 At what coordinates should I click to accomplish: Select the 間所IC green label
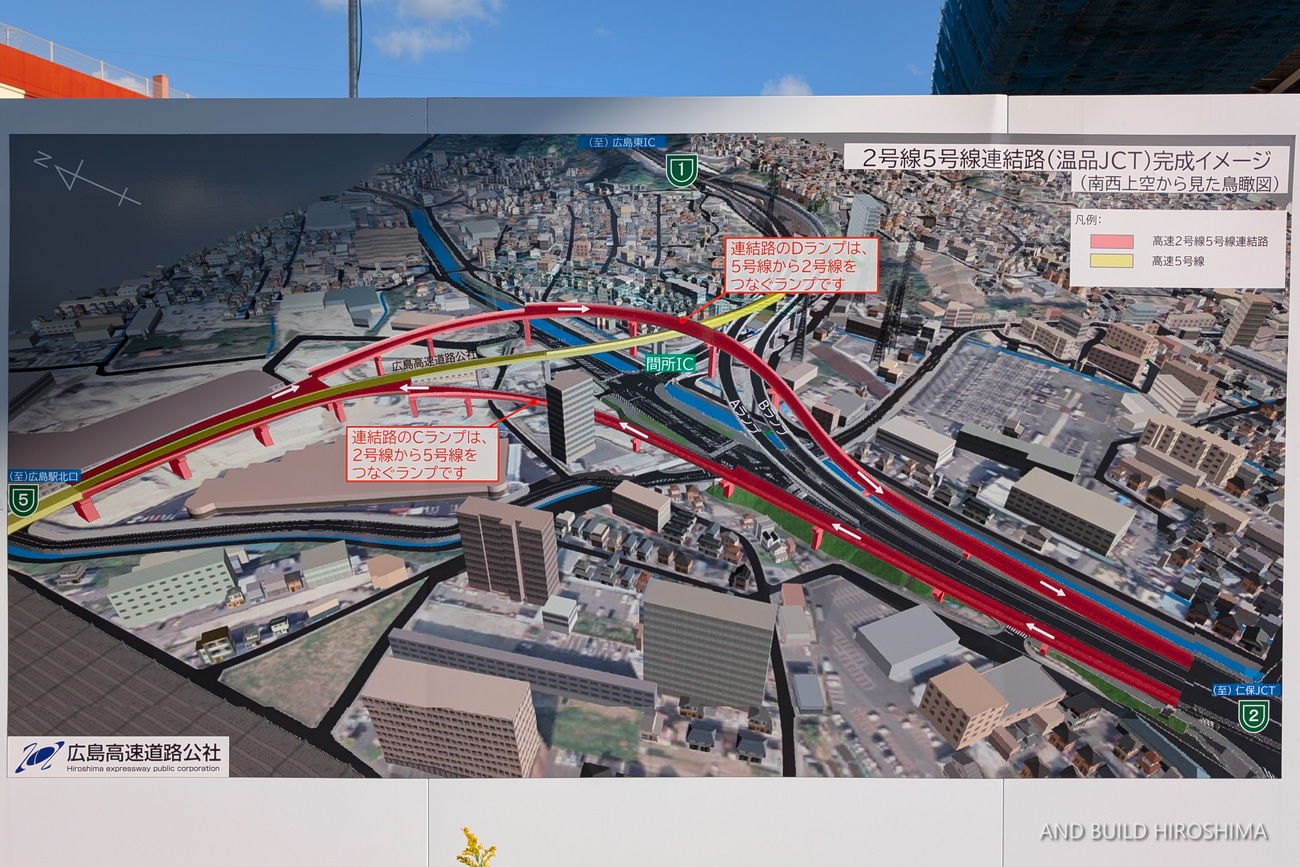tap(670, 363)
